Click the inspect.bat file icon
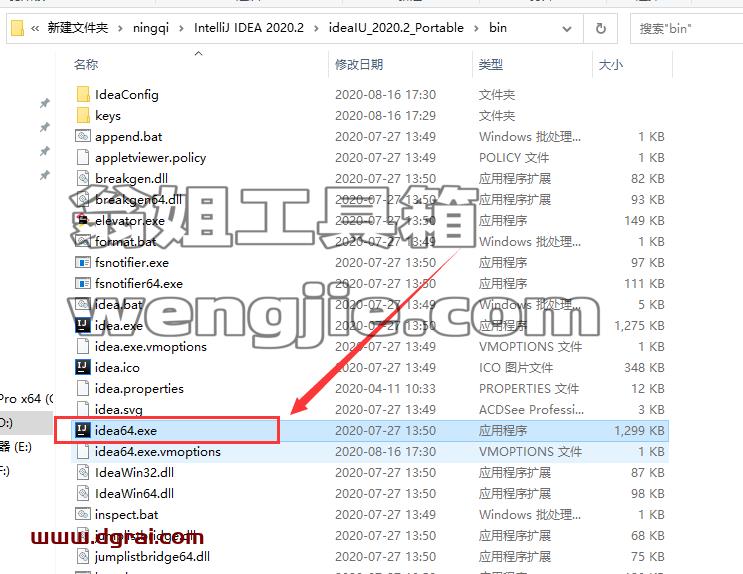This screenshot has width=743, height=574. tap(83, 514)
